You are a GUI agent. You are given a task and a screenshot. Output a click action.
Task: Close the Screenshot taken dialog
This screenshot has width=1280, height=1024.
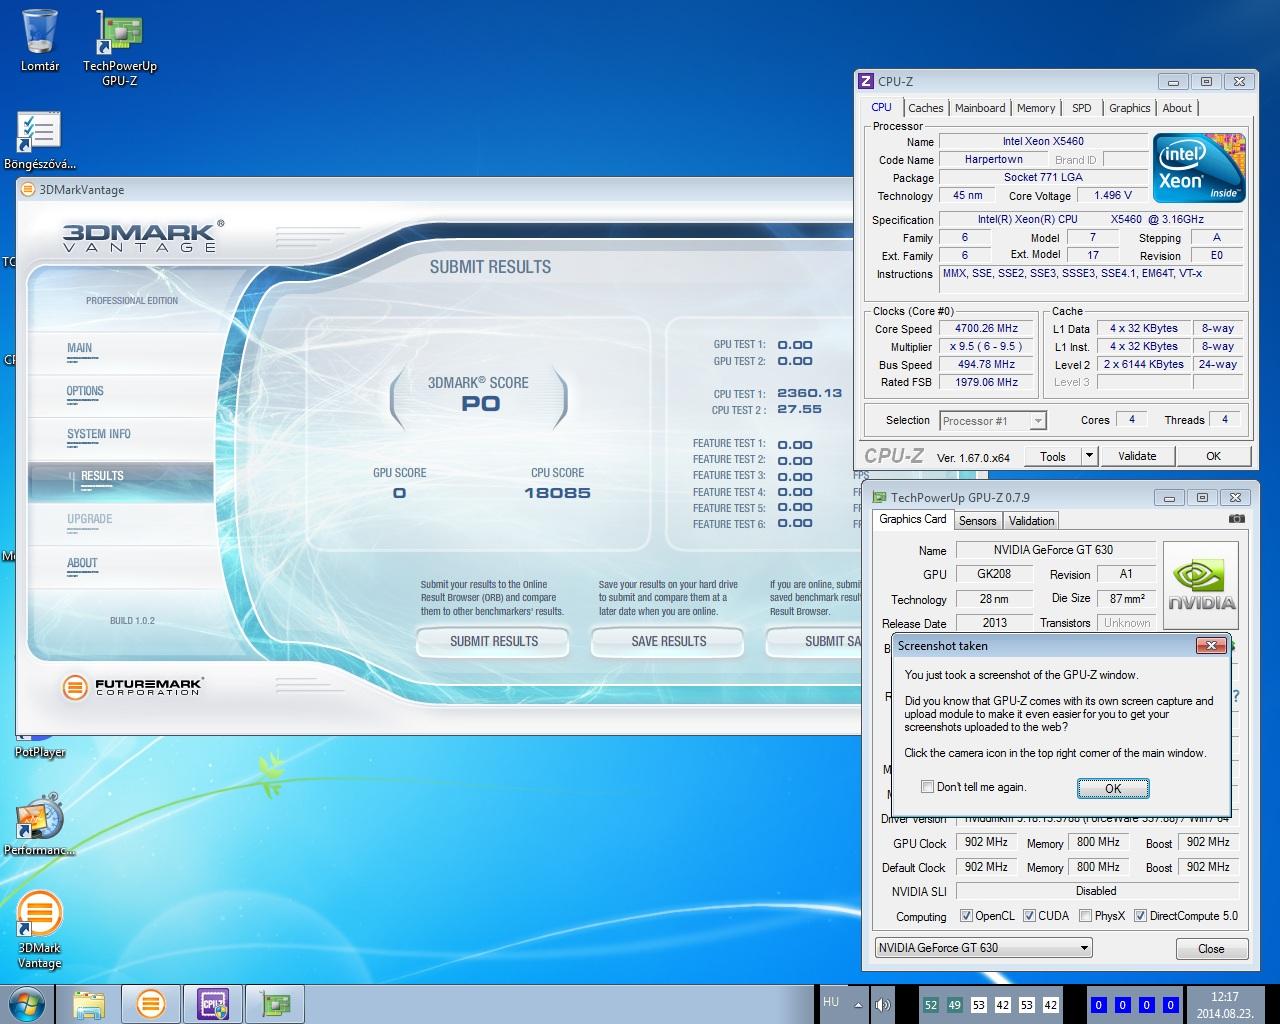pyautogui.click(x=1212, y=646)
